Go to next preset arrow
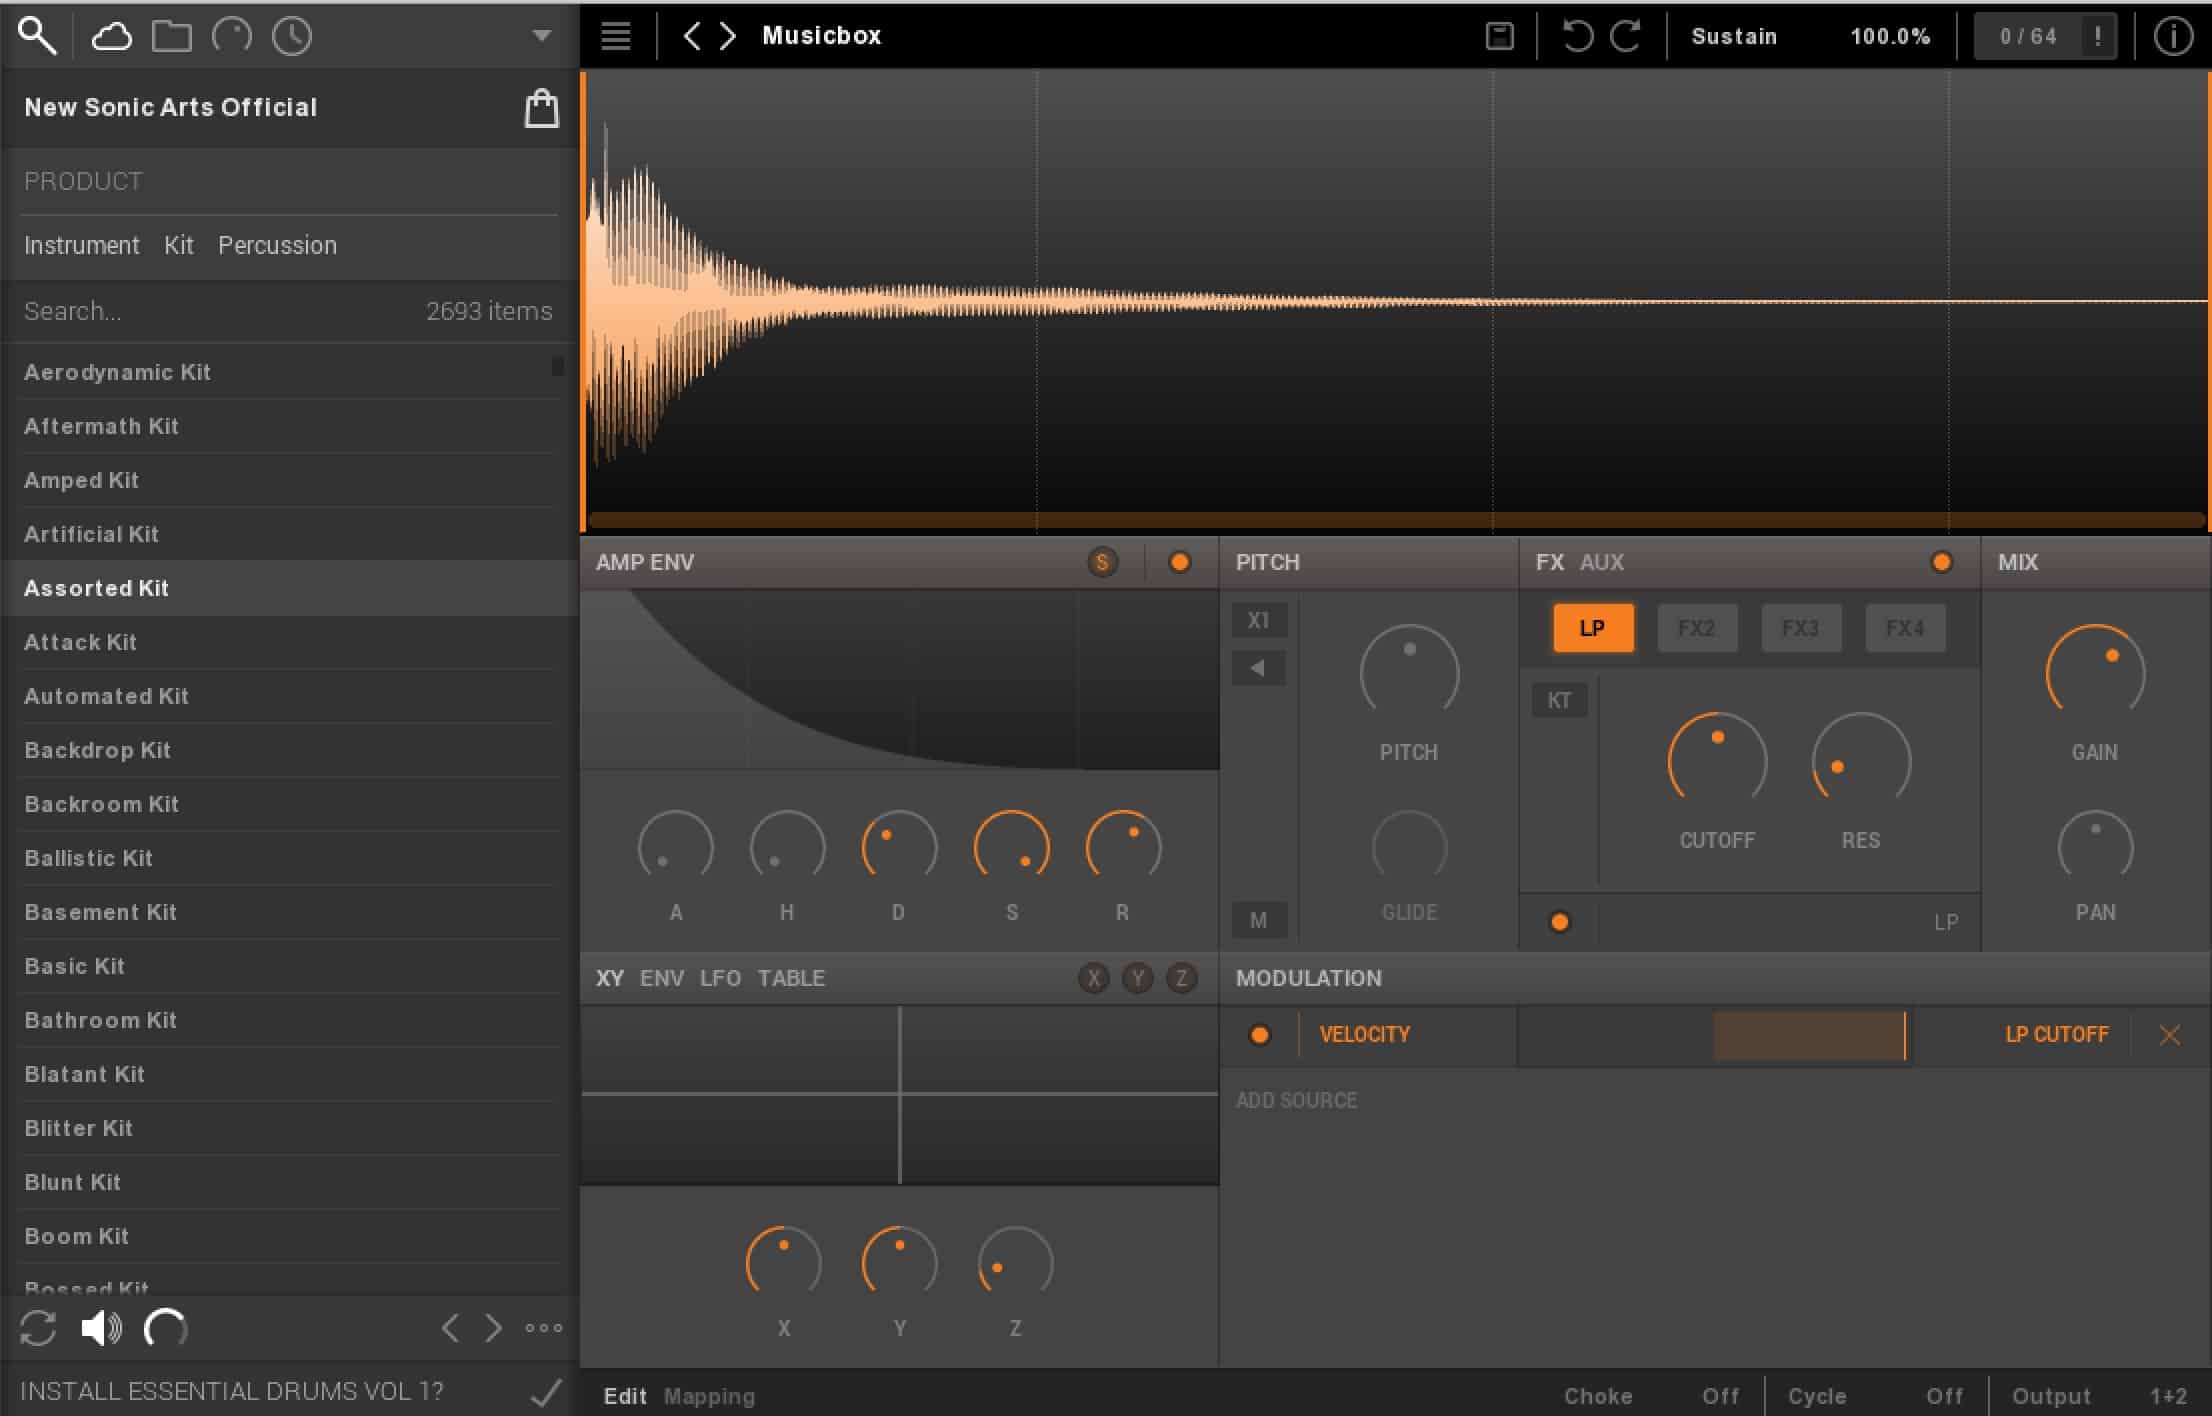The image size is (2212, 1416). click(728, 36)
